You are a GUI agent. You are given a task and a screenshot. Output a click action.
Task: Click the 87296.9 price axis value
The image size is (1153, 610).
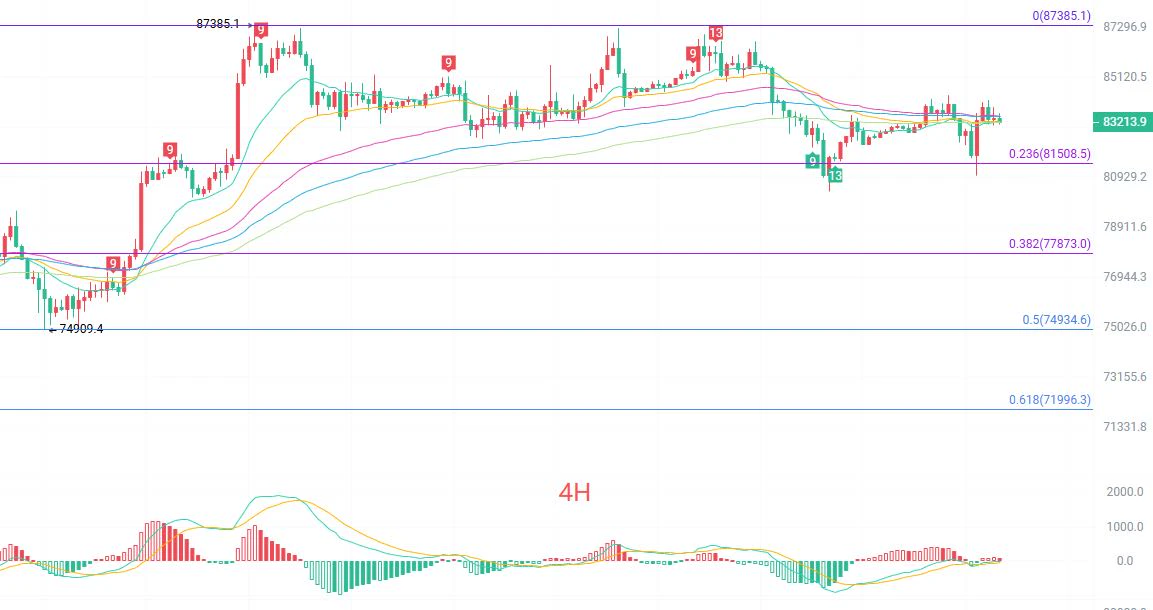(x=1125, y=27)
